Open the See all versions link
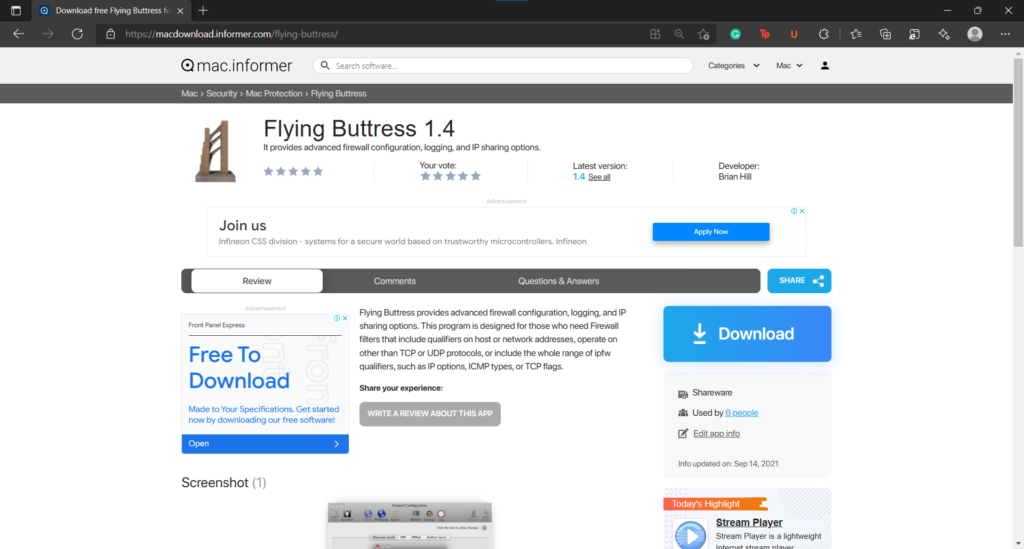The image size is (1024, 549). pos(599,177)
